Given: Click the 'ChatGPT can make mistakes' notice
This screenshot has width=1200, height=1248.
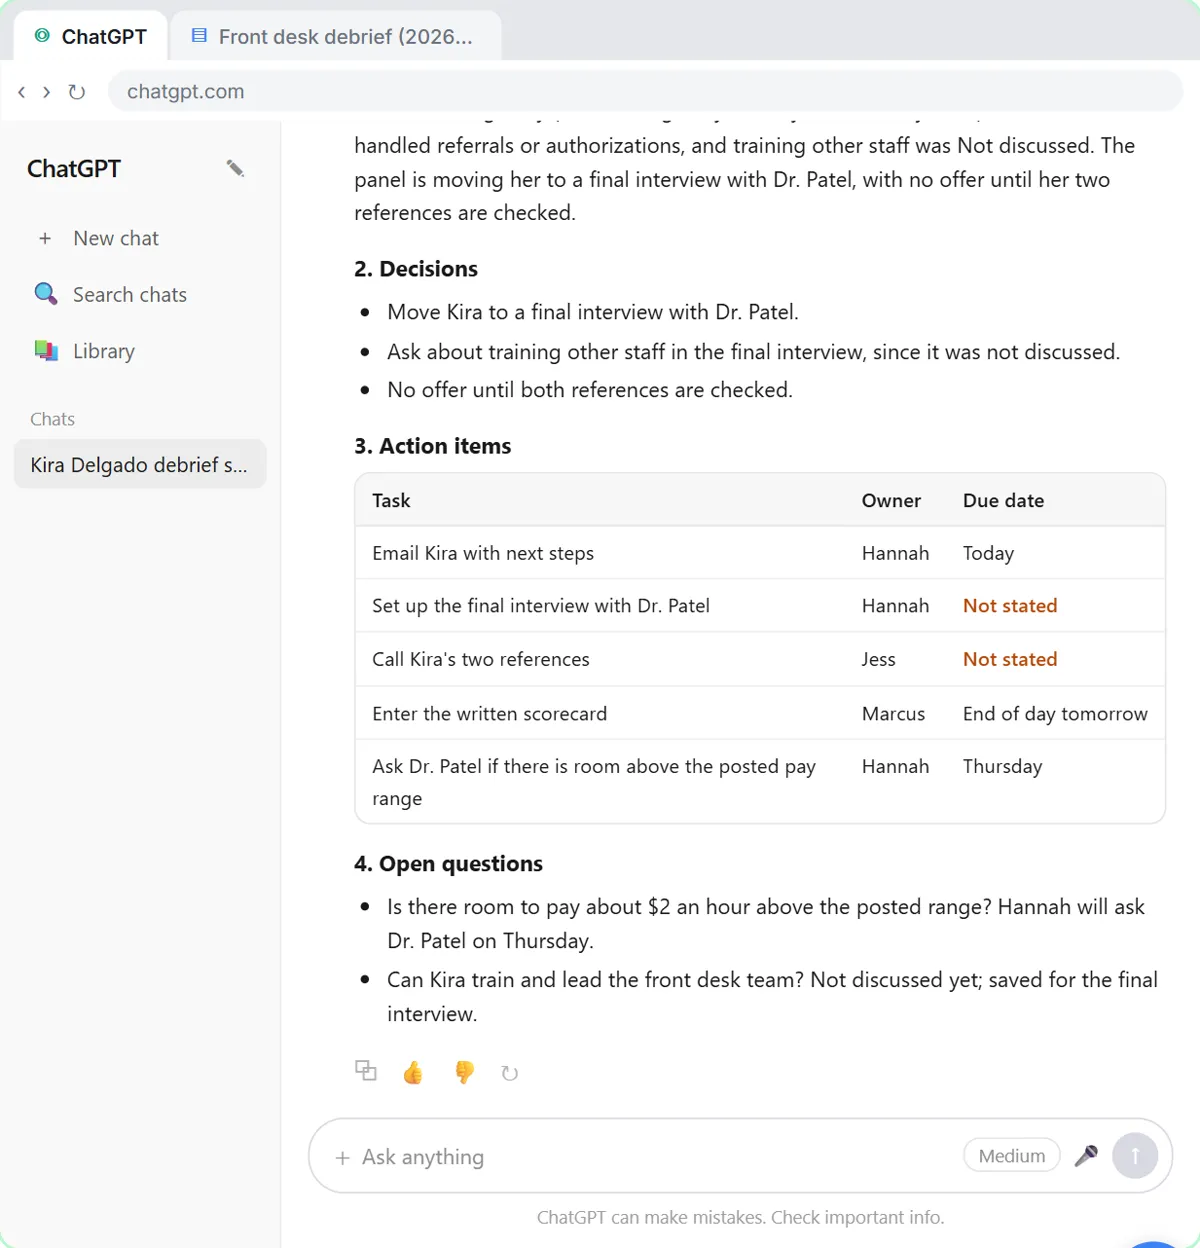Looking at the screenshot, I should [740, 1217].
